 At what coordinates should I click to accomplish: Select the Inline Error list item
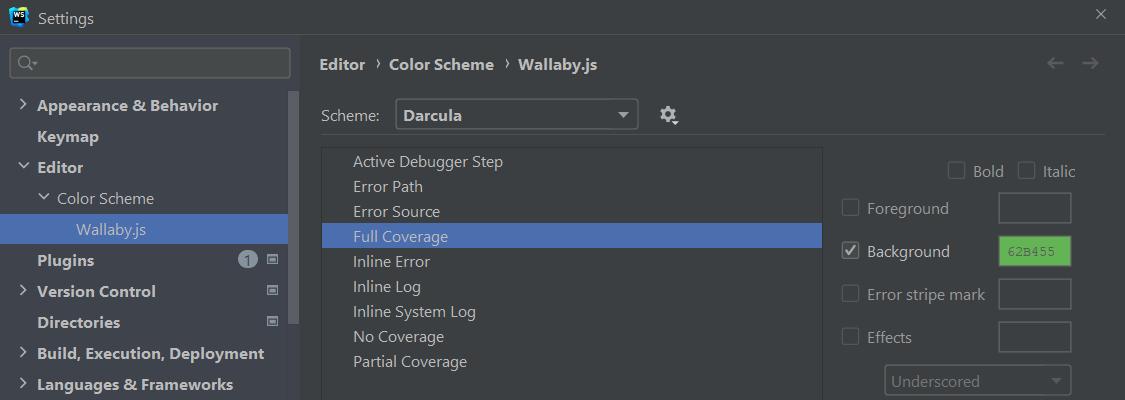pos(391,262)
